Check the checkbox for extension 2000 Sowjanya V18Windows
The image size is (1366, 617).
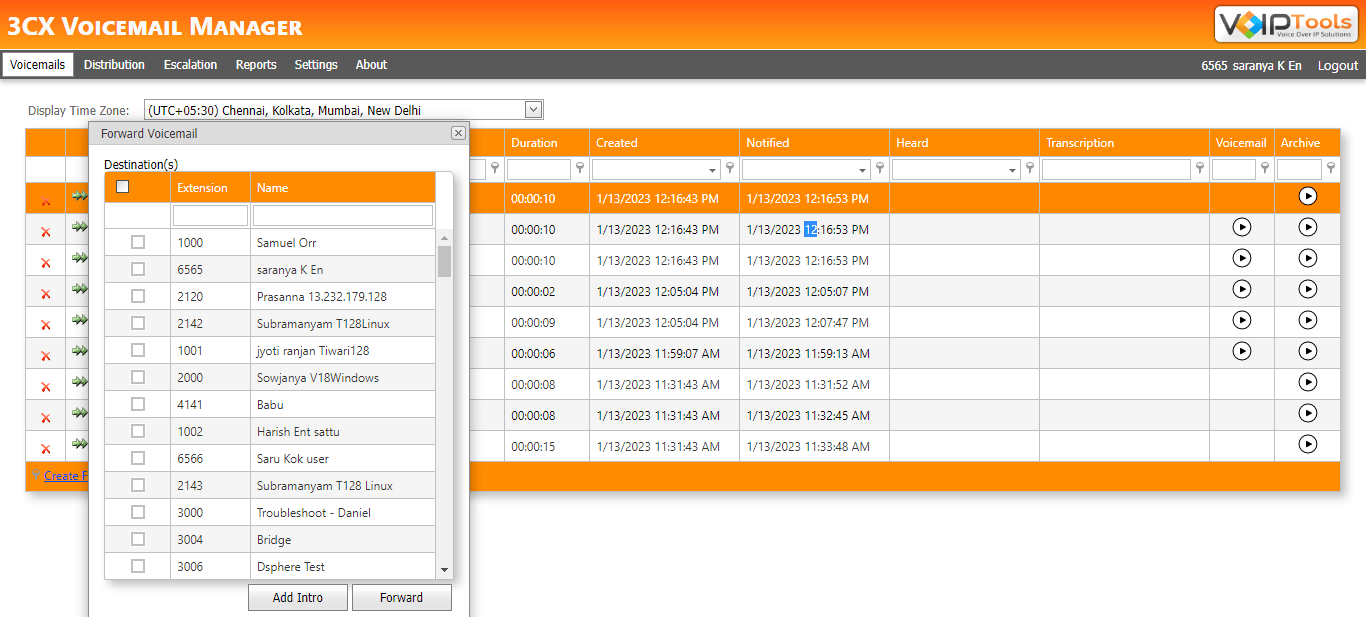click(x=137, y=377)
